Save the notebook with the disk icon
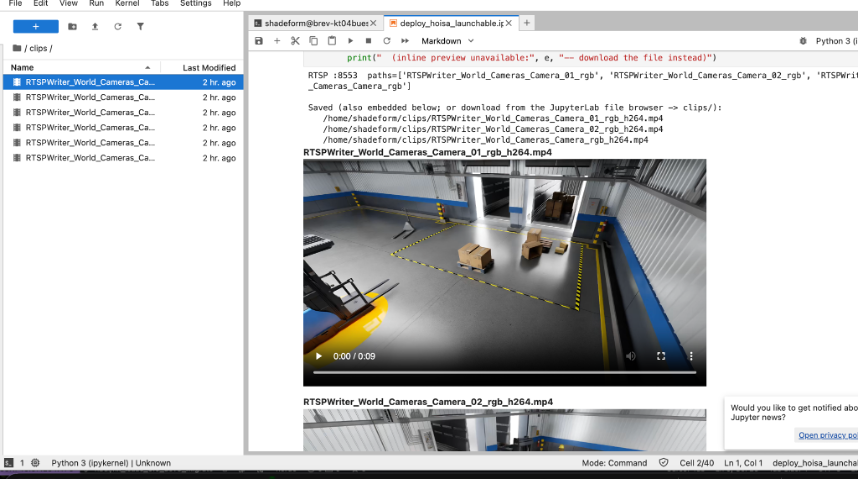This screenshot has width=858, height=480. (x=259, y=41)
